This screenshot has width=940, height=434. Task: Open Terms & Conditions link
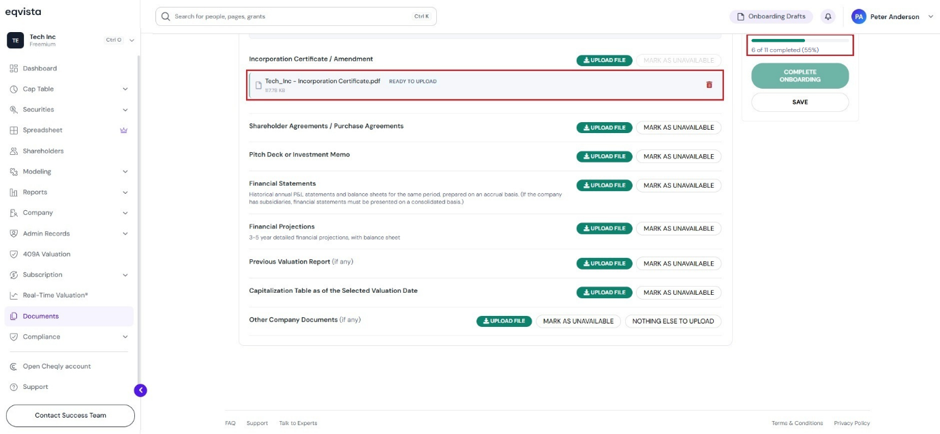[x=797, y=423]
